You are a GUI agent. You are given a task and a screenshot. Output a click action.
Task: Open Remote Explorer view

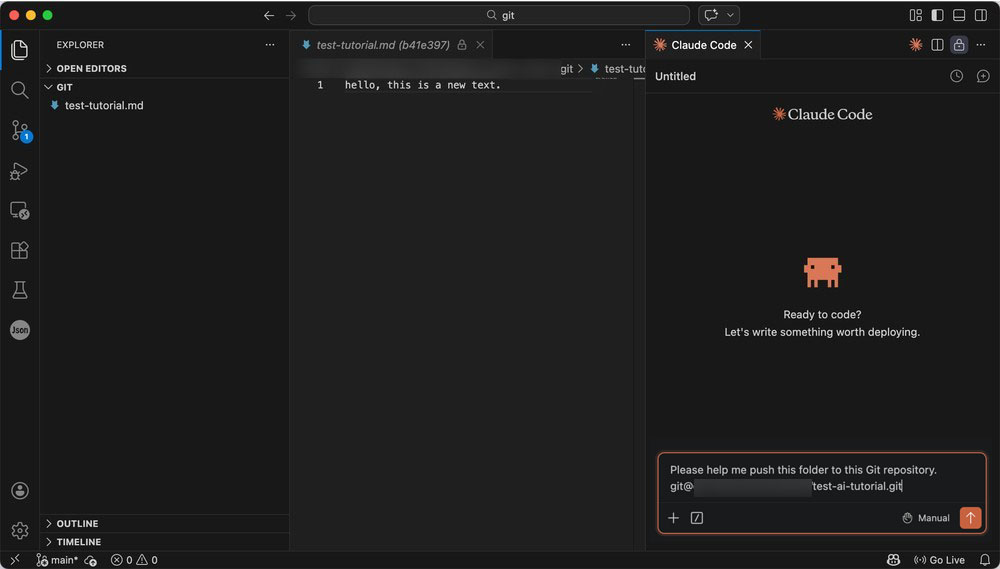pos(19,211)
